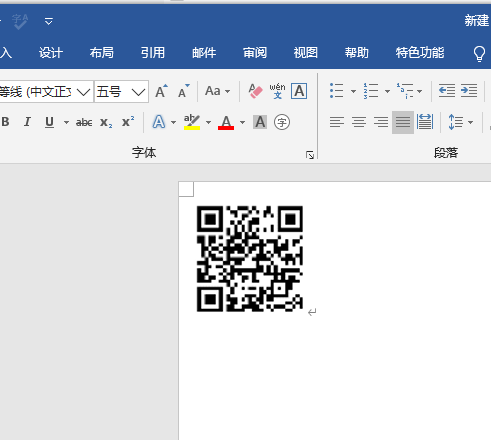
Task: Open the 设计 tab
Action: point(51,53)
